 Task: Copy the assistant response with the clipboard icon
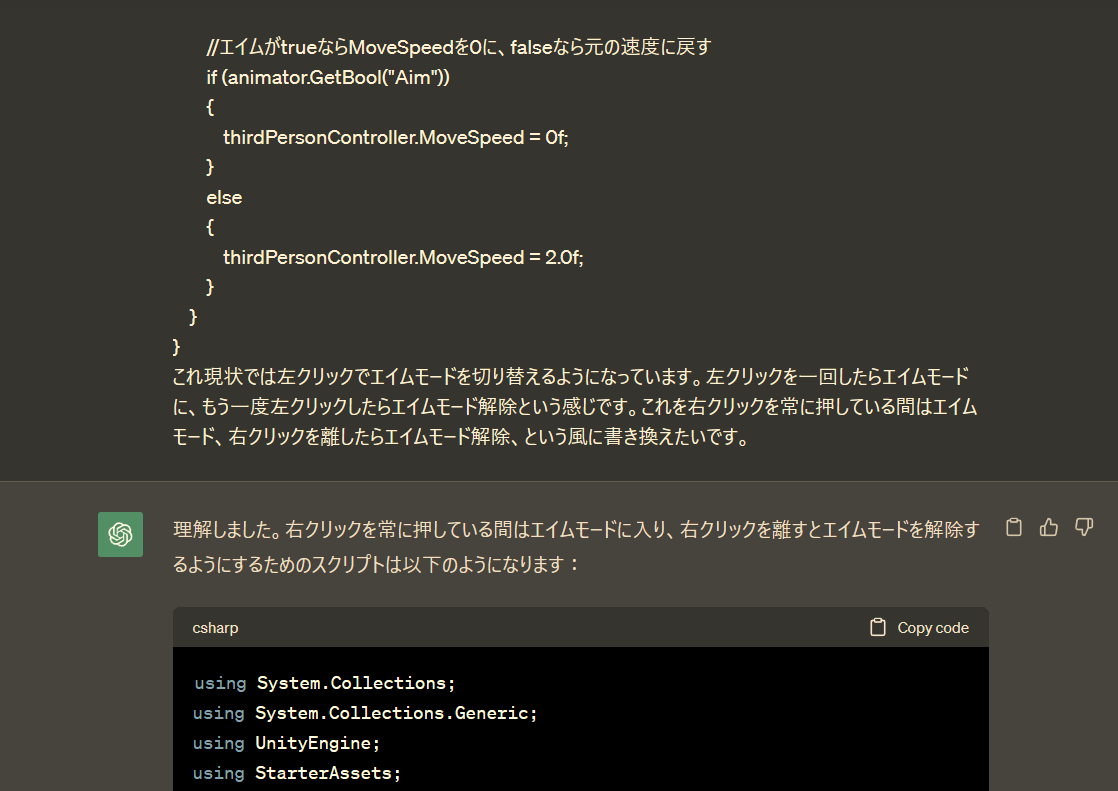pos(1013,527)
